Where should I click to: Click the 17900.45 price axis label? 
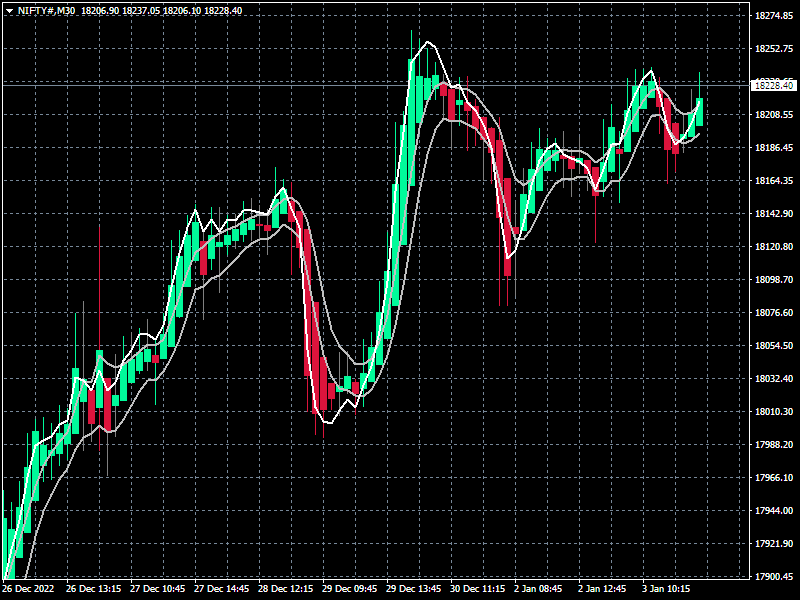coord(773,577)
